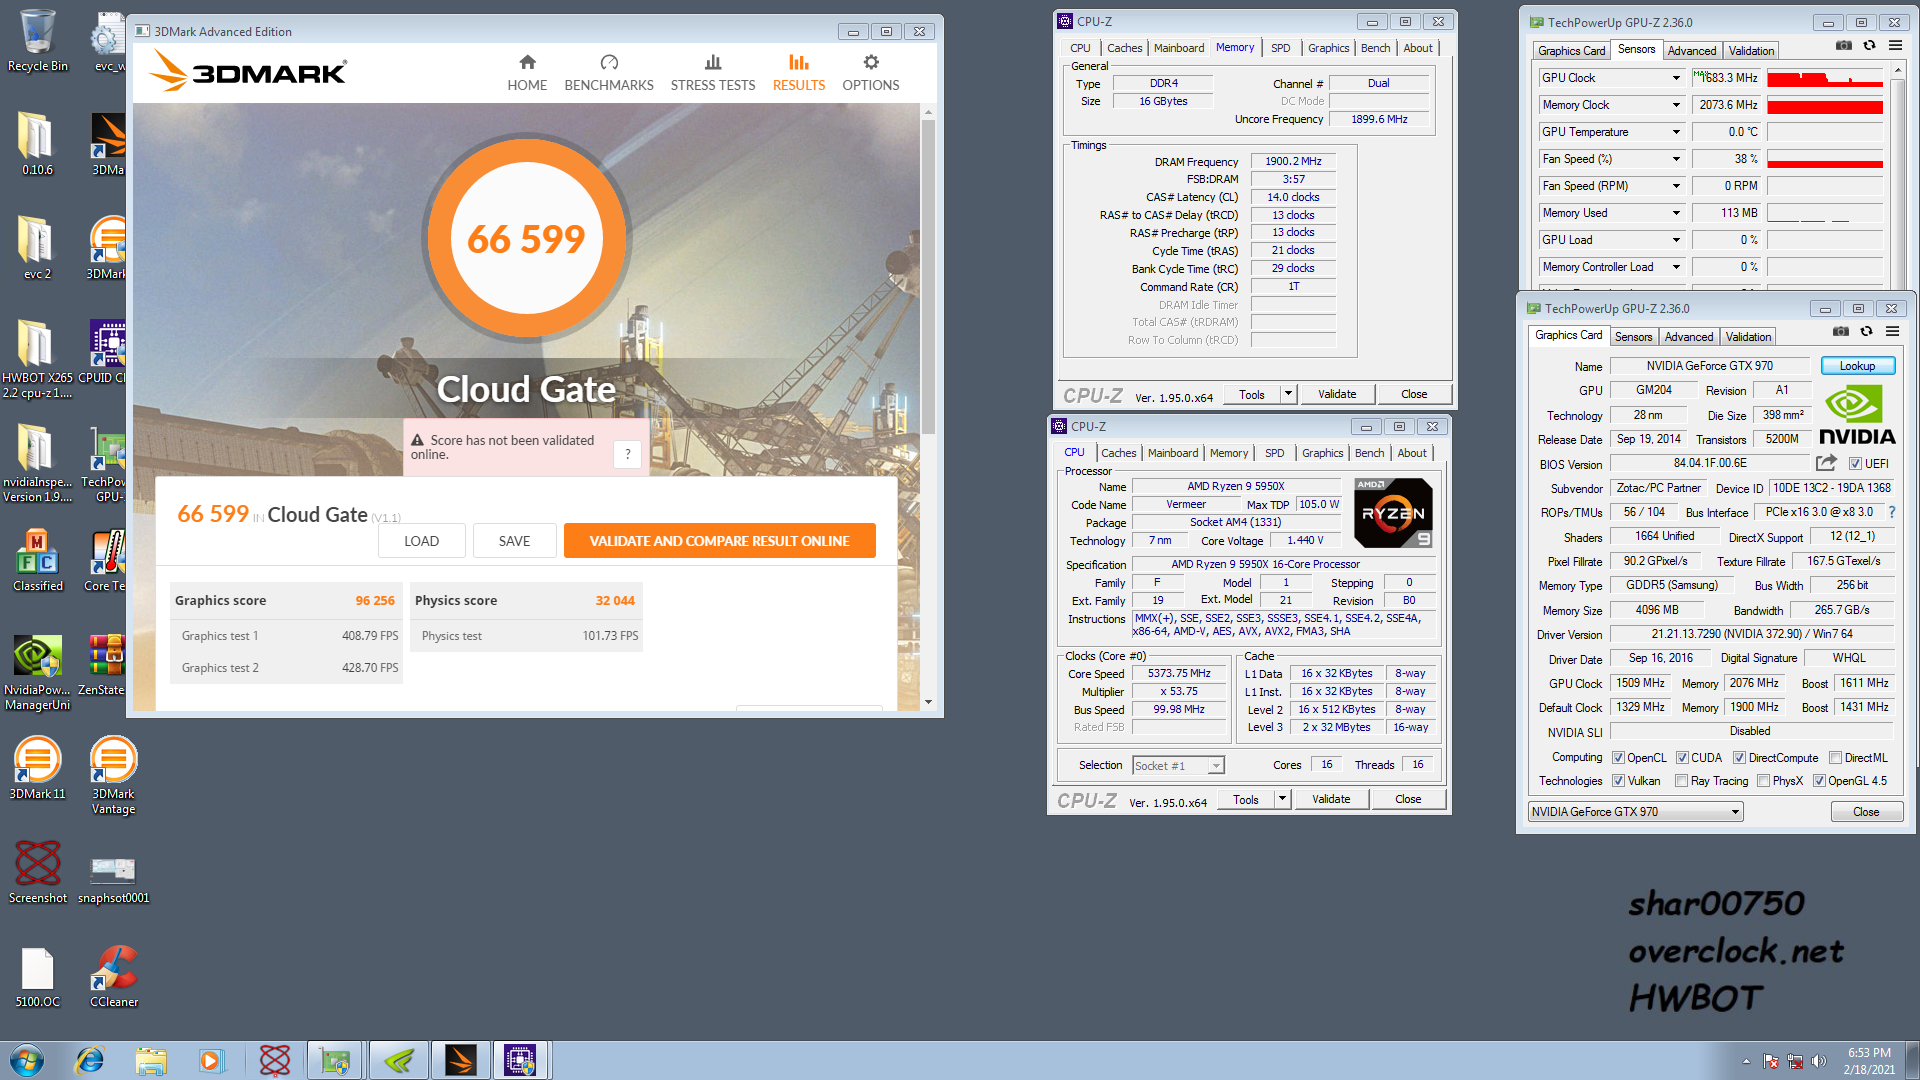Open Advanced tab in GPU-Z Graphics Card window
The width and height of the screenshot is (1920, 1080).
pos(1689,337)
